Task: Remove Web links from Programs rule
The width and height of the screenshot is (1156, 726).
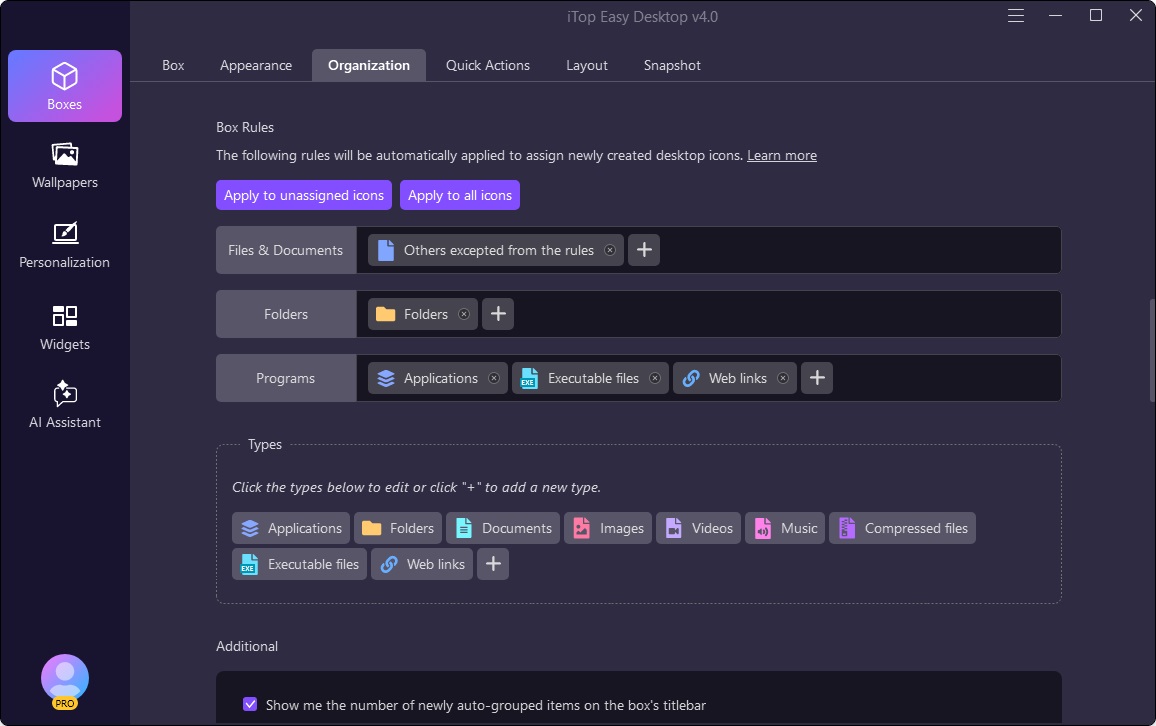Action: click(x=783, y=378)
